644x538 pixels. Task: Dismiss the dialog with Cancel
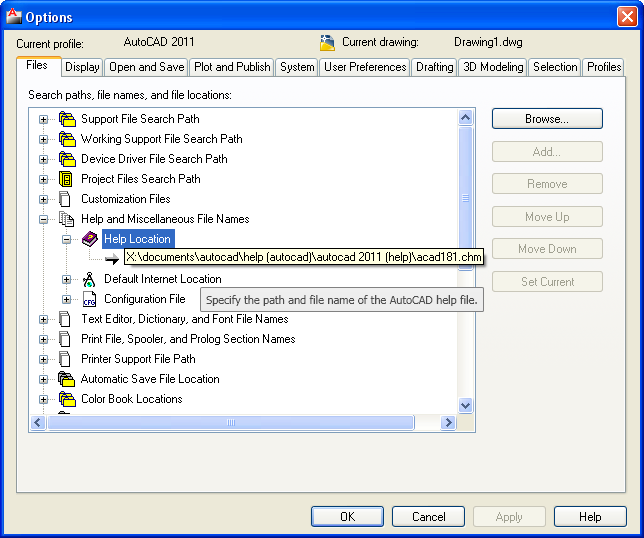pos(428,517)
